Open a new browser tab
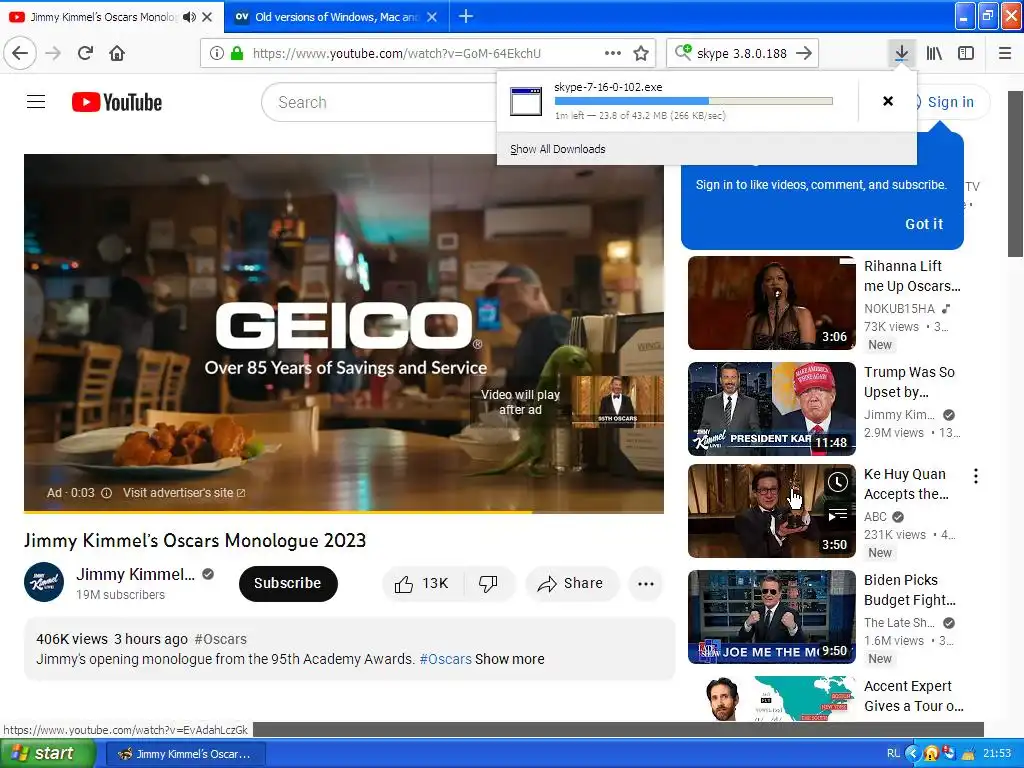The width and height of the screenshot is (1024, 768). pyautogui.click(x=466, y=16)
